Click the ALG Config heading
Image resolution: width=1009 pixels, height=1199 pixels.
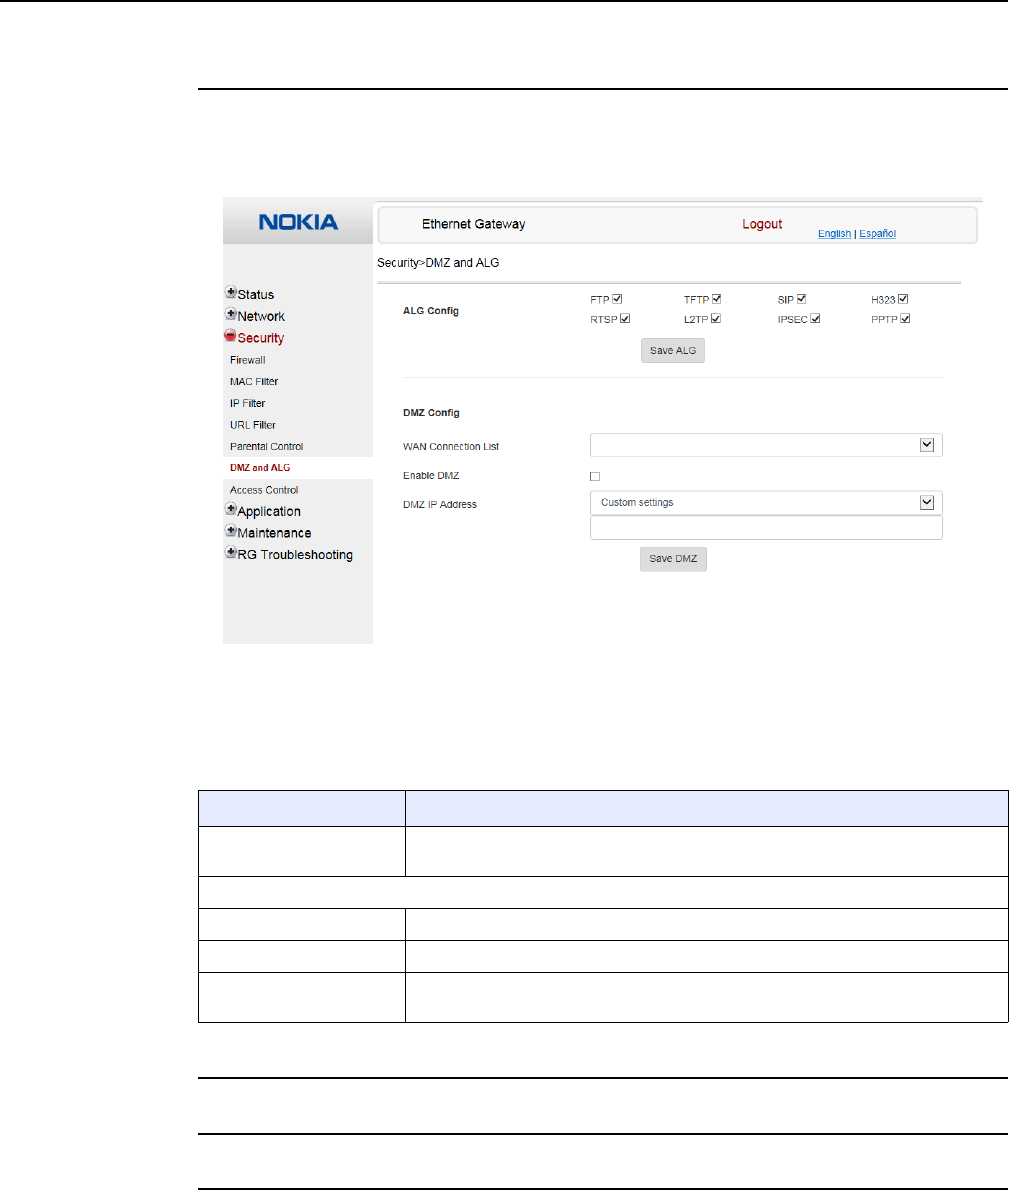(x=431, y=311)
